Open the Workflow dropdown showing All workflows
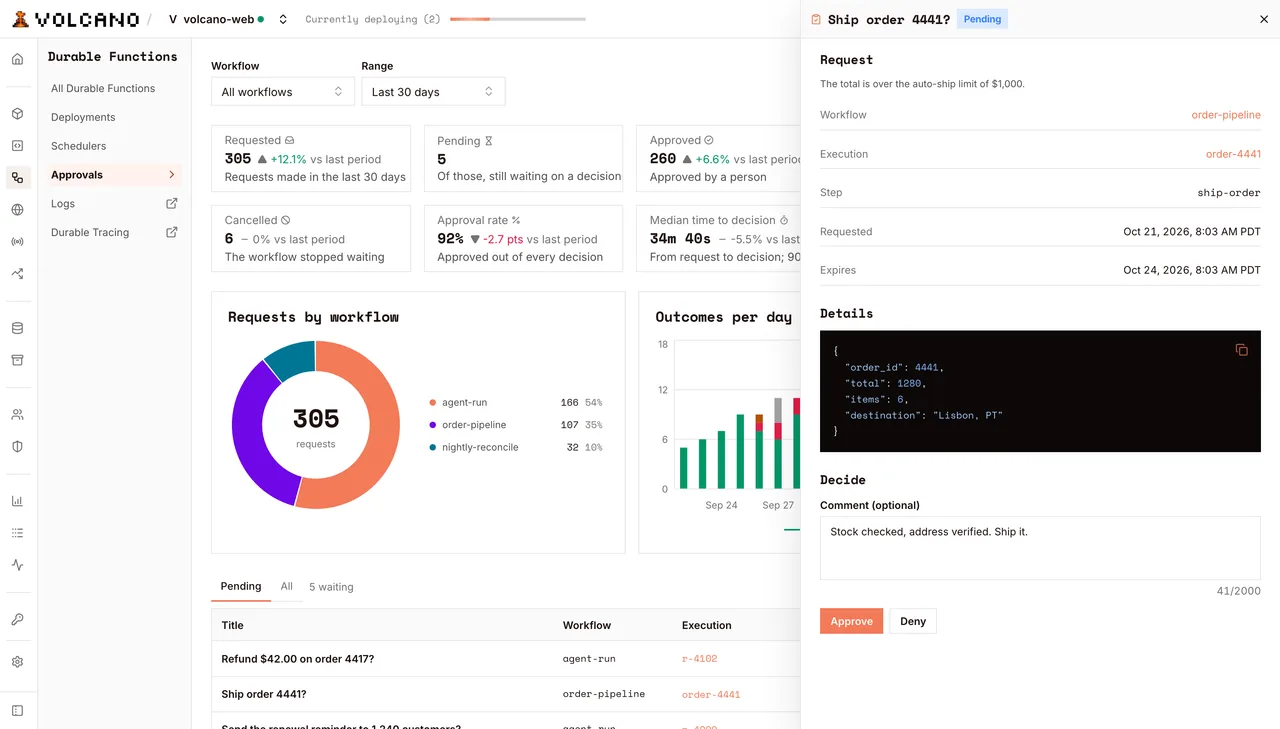 (282, 92)
